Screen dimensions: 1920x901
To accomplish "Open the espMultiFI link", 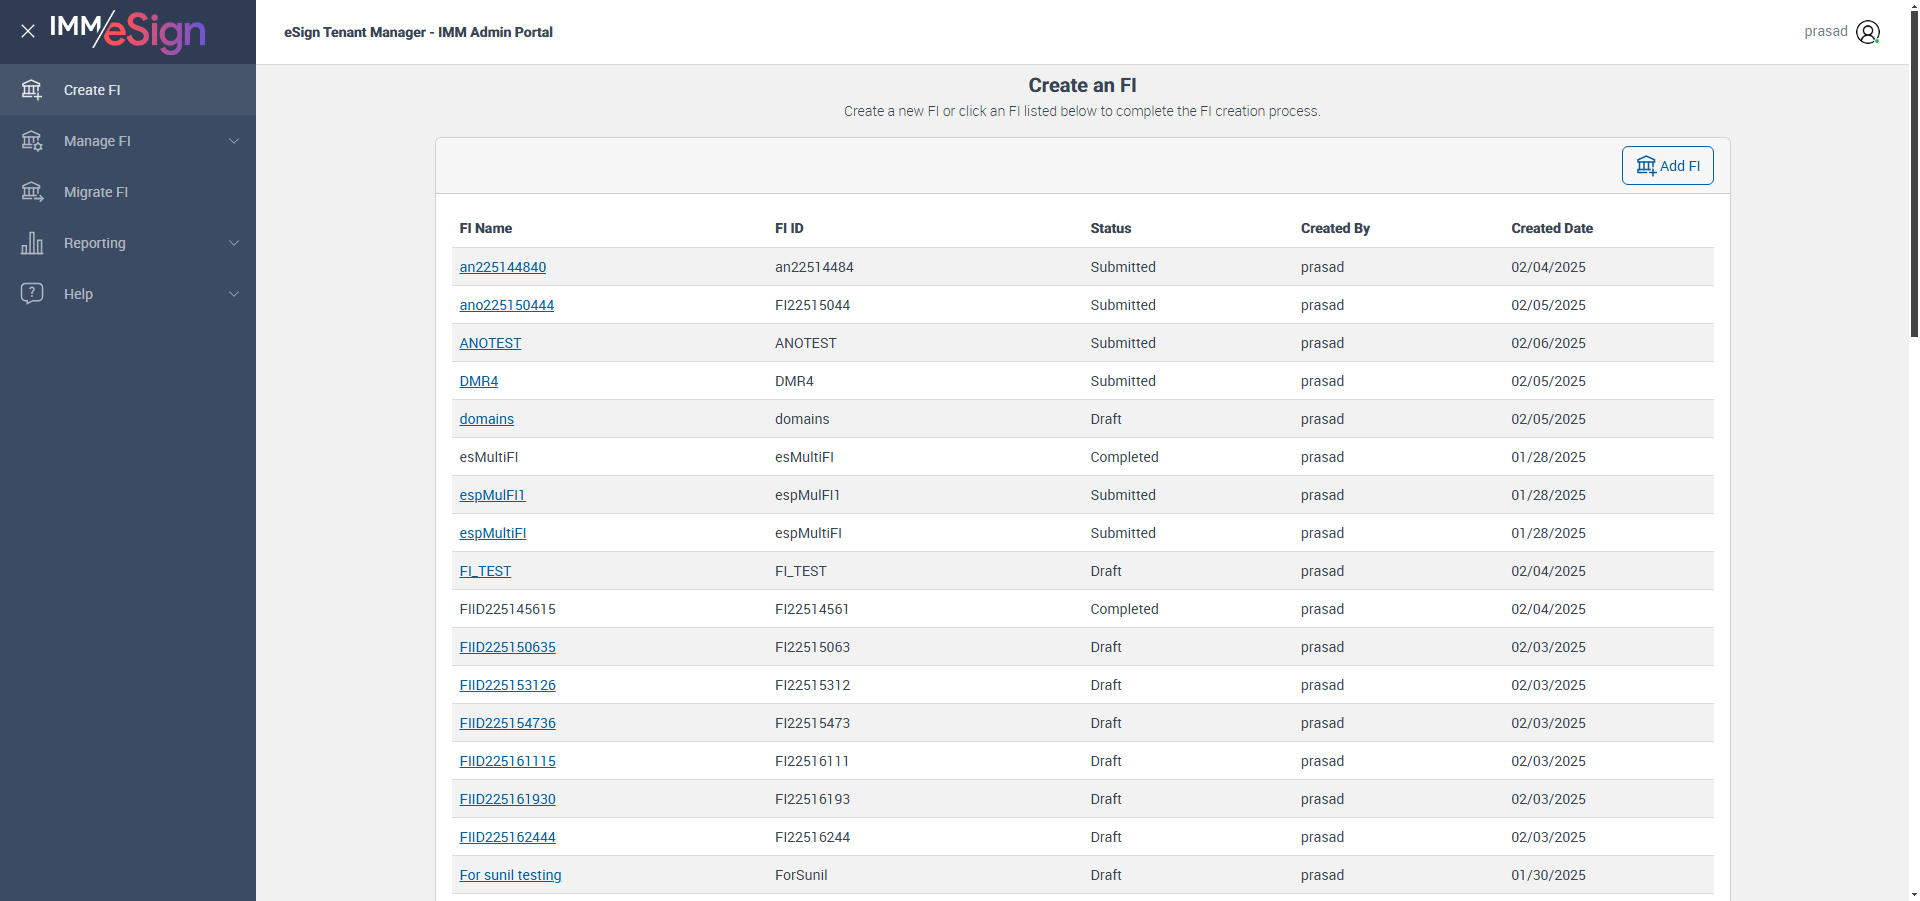I will (x=492, y=533).
